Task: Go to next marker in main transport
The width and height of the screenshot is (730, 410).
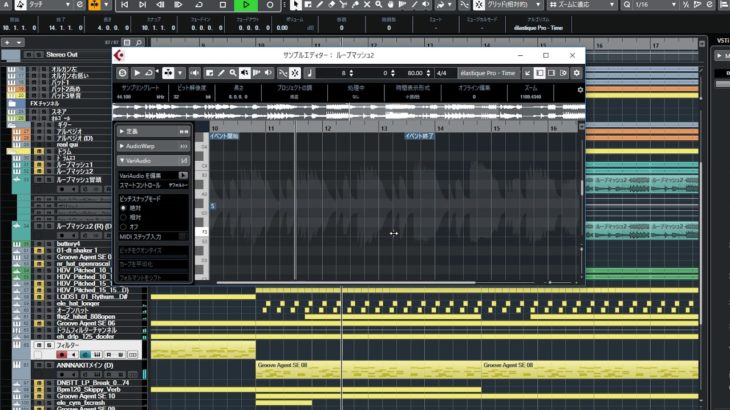Action: [142, 5]
